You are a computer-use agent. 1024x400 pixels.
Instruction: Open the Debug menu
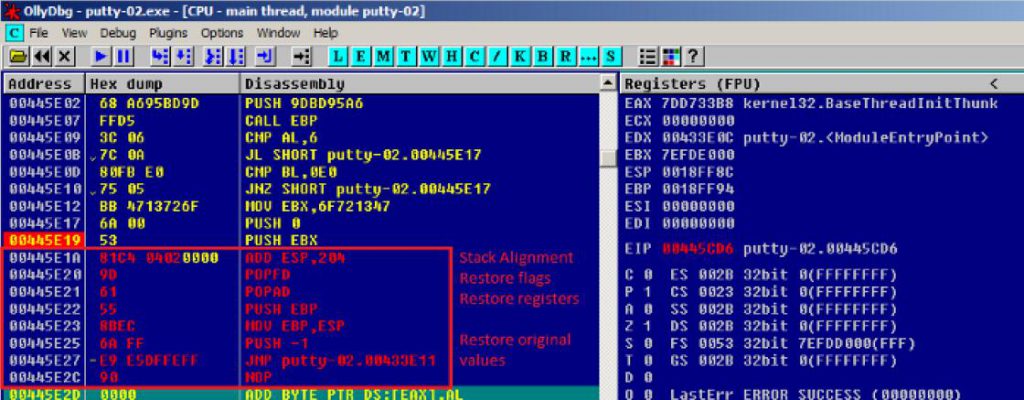[x=118, y=33]
